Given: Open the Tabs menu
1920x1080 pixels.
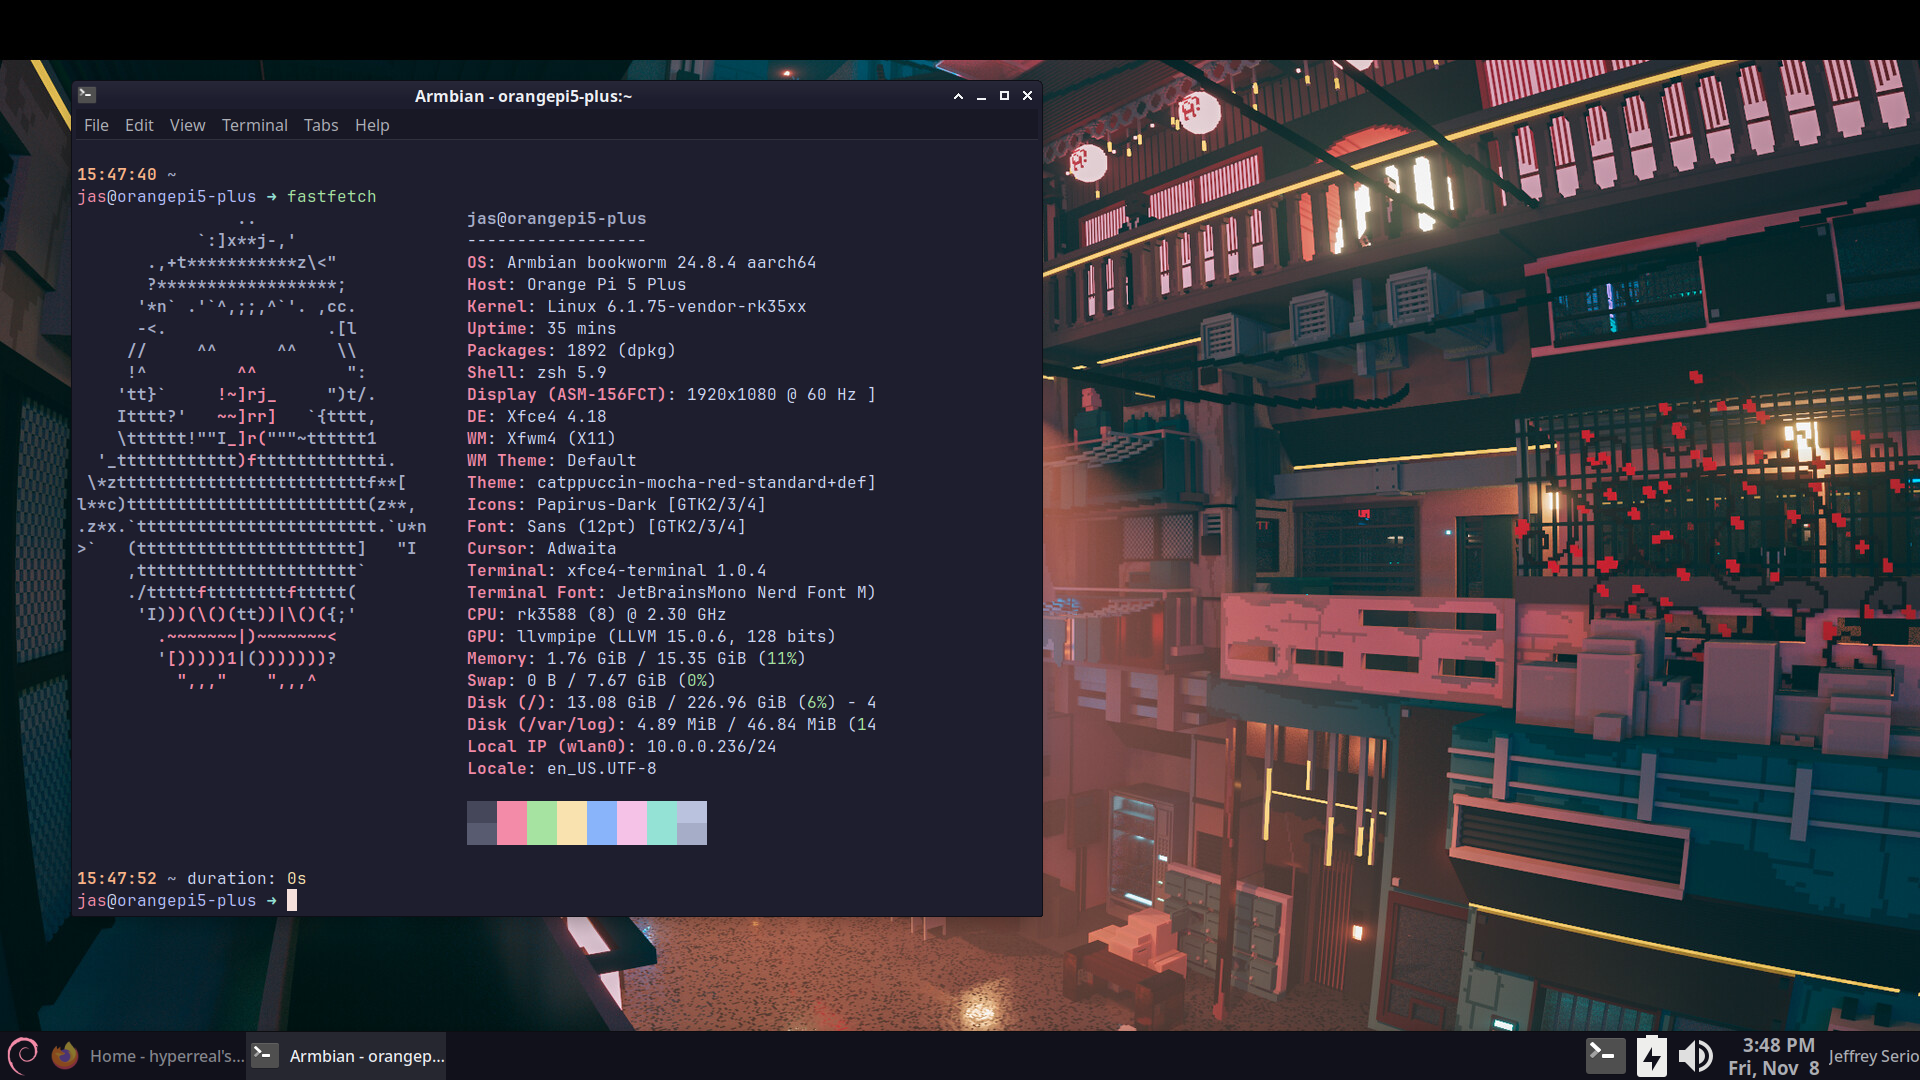Looking at the screenshot, I should 321,125.
